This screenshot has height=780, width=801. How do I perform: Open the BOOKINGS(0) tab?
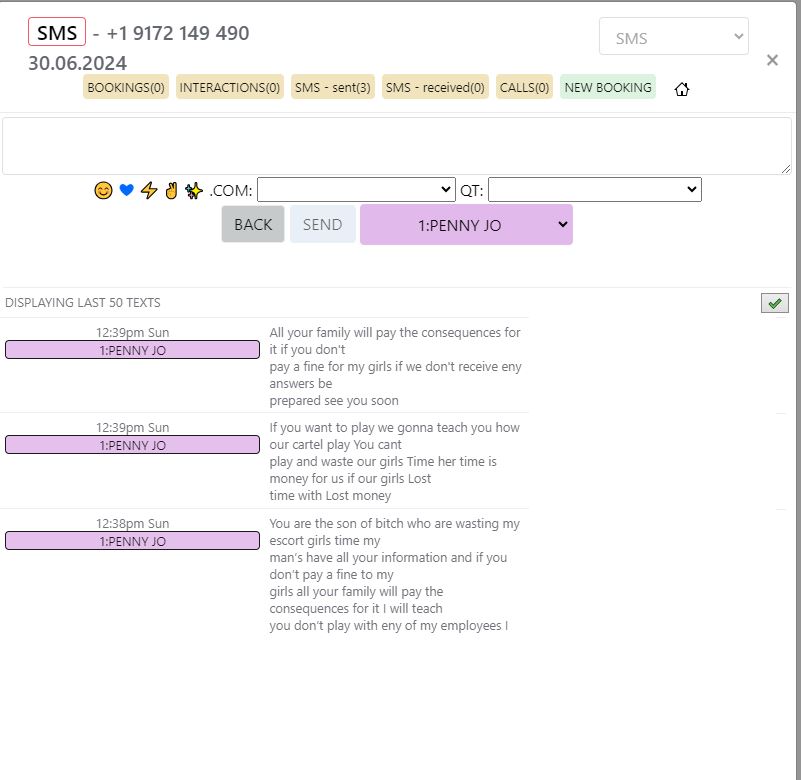click(126, 87)
